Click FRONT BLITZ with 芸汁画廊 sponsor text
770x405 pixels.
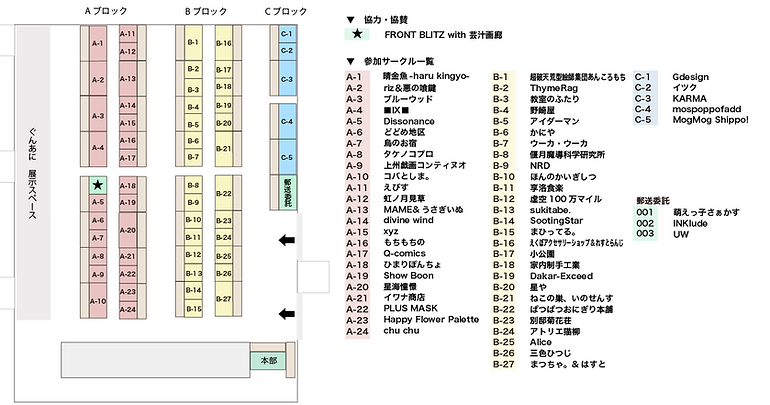pyautogui.click(x=443, y=35)
